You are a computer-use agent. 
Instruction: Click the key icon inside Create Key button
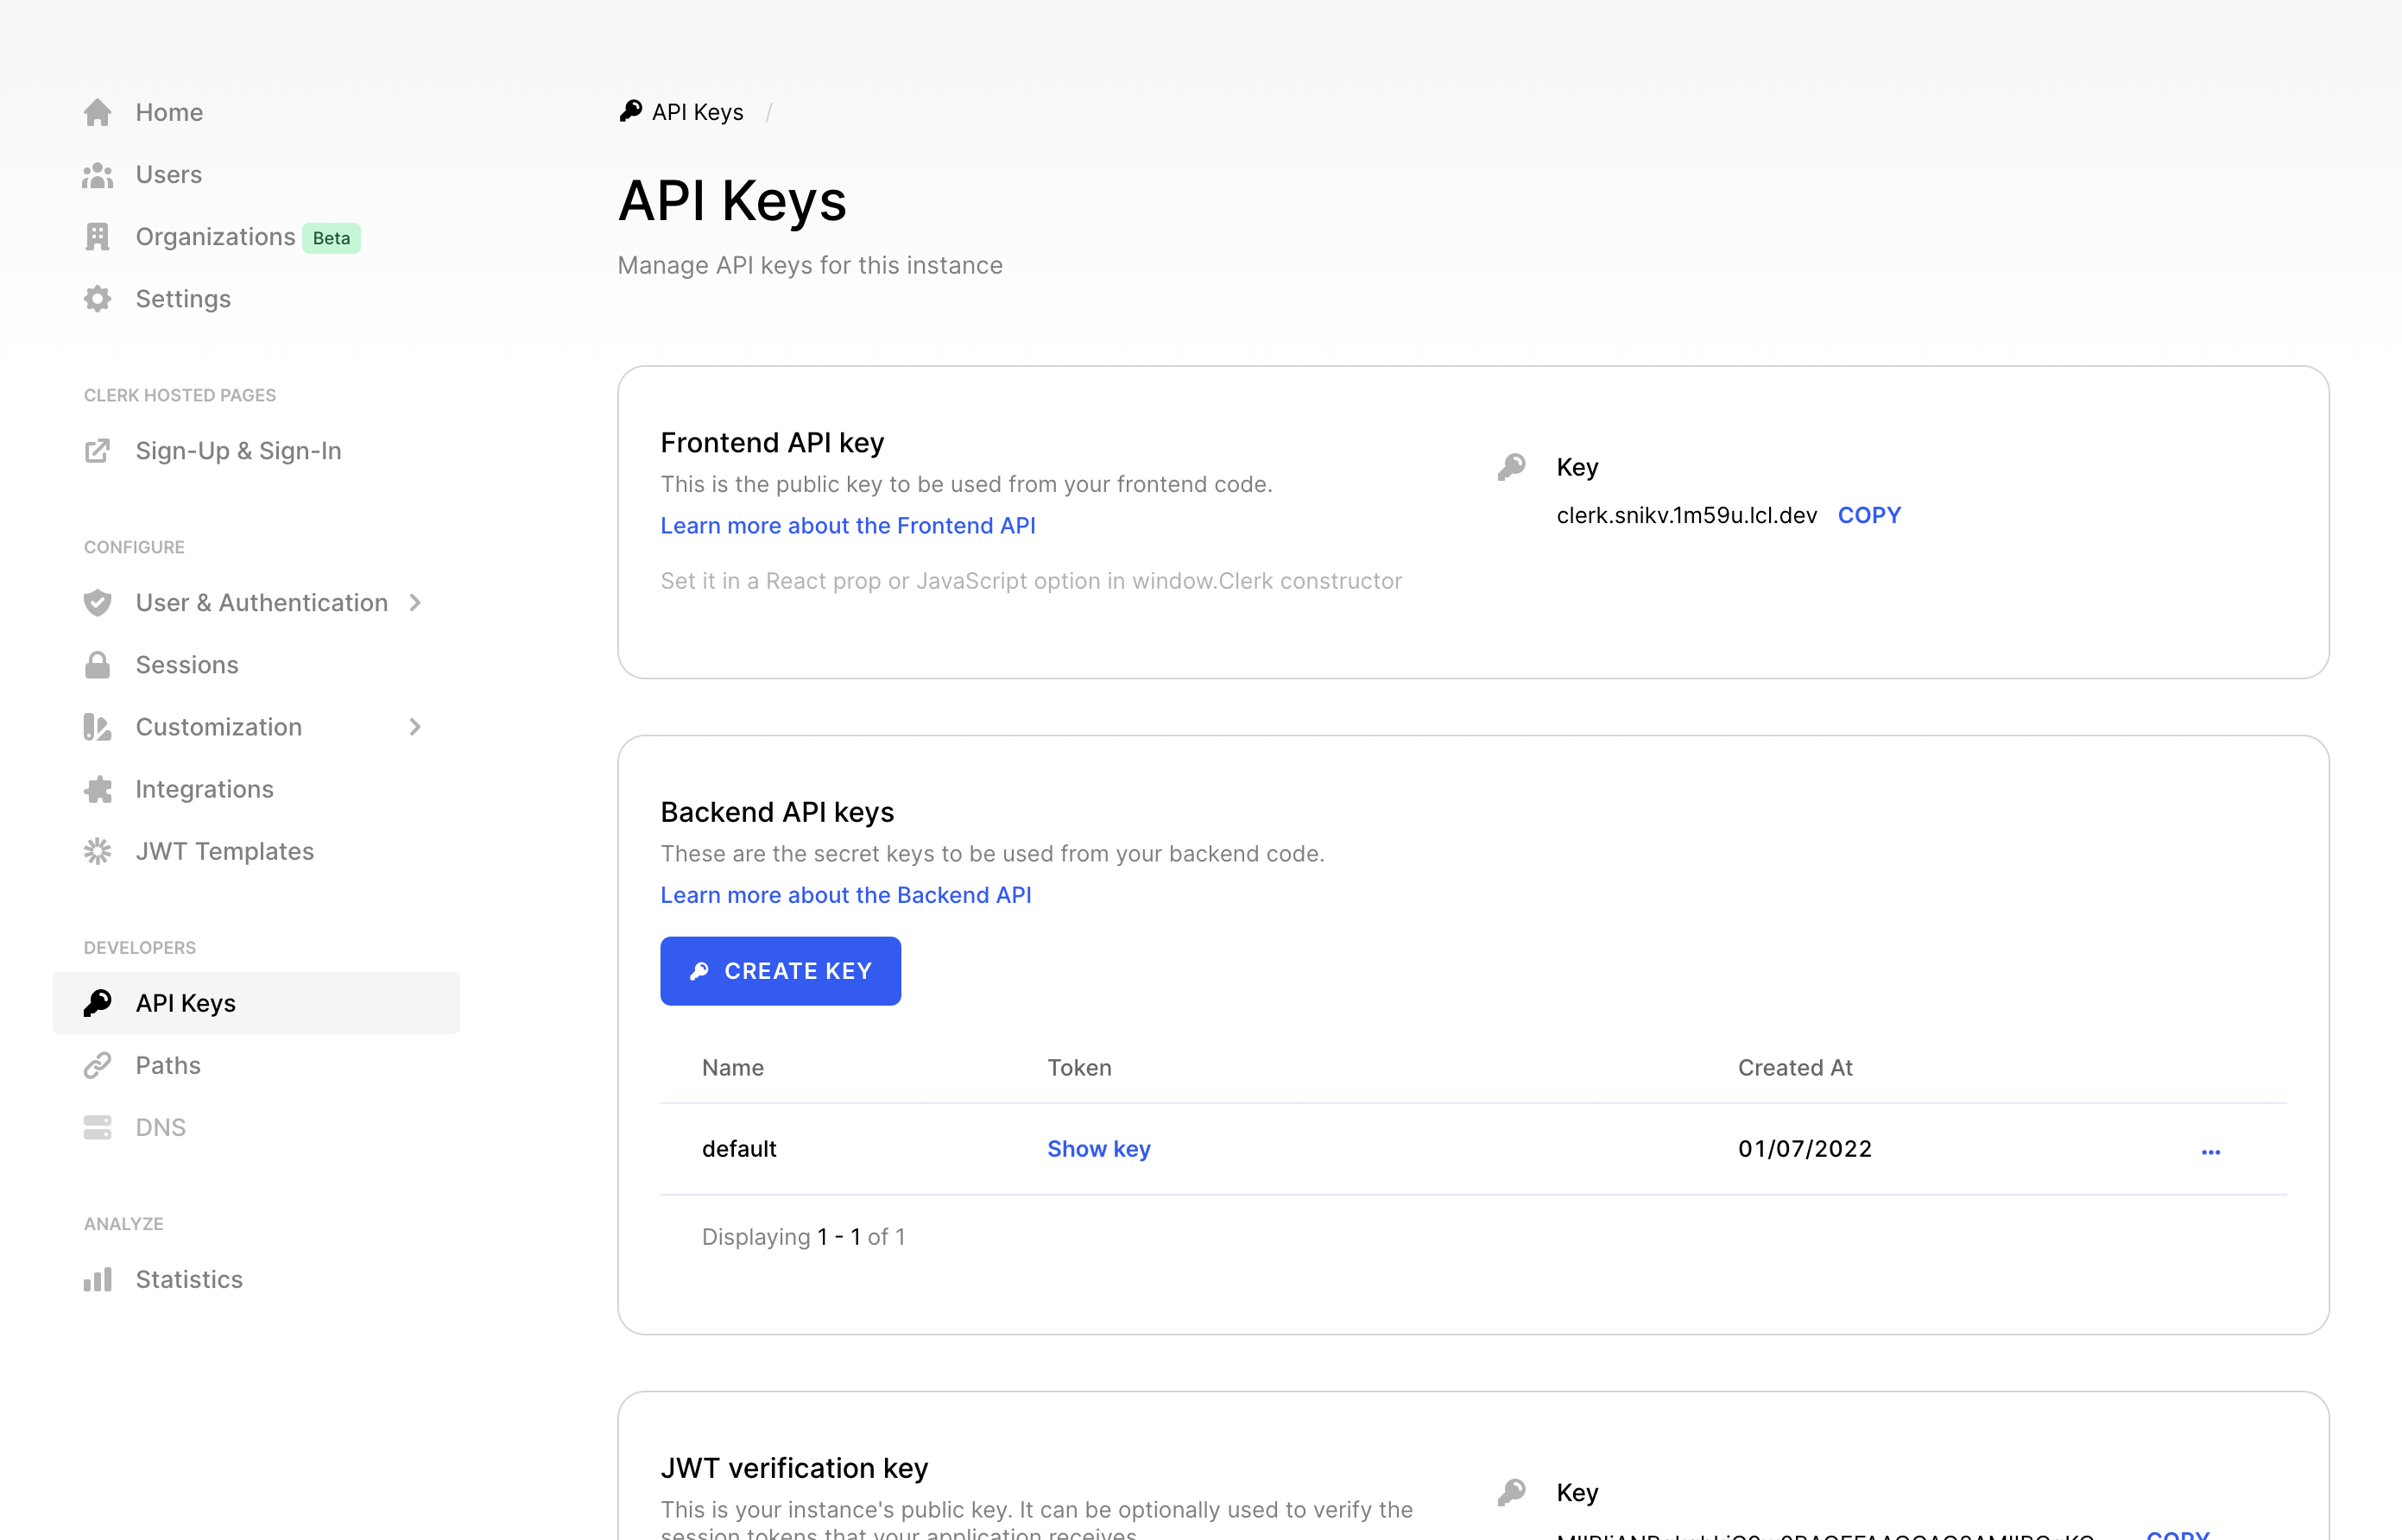click(699, 971)
